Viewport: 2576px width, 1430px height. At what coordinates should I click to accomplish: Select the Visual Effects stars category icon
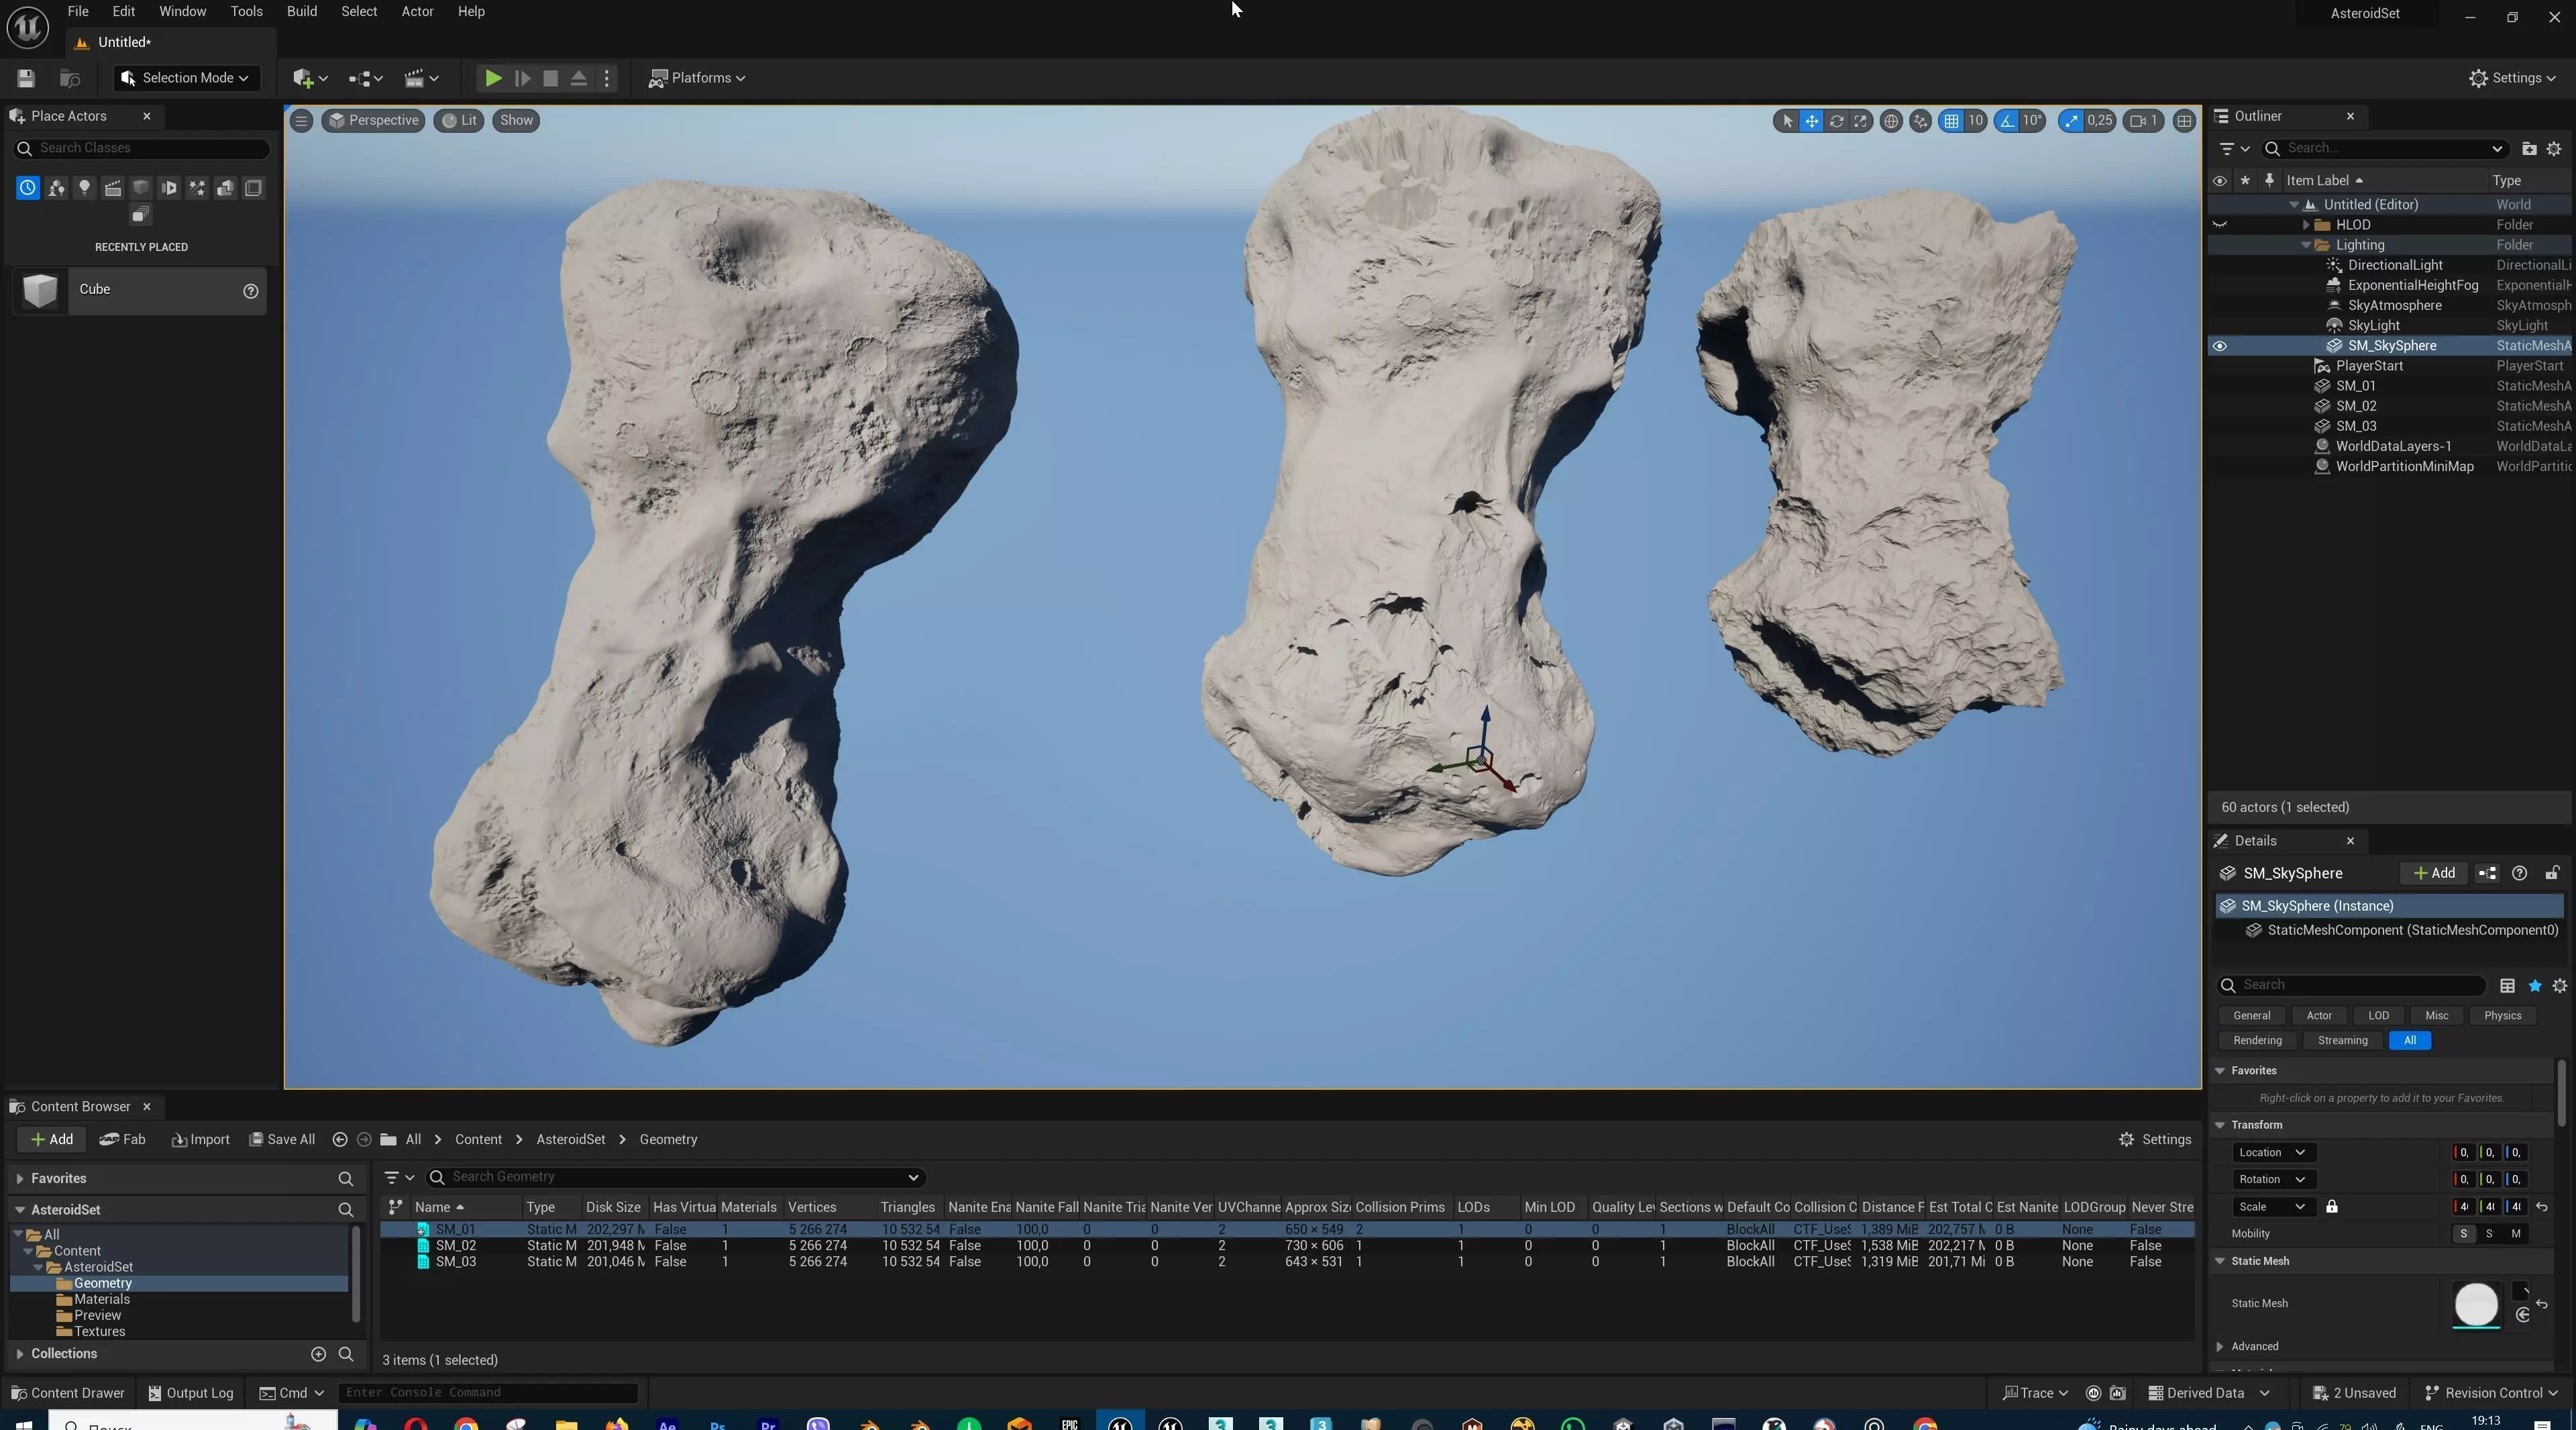197,188
